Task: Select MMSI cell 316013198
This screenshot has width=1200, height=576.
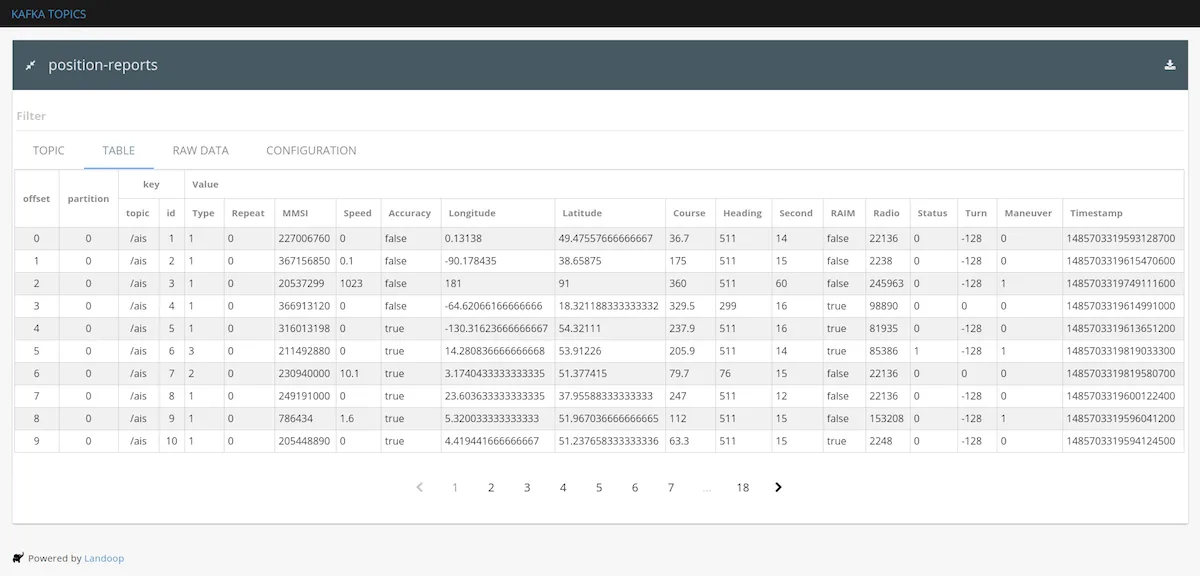Action: (x=304, y=328)
